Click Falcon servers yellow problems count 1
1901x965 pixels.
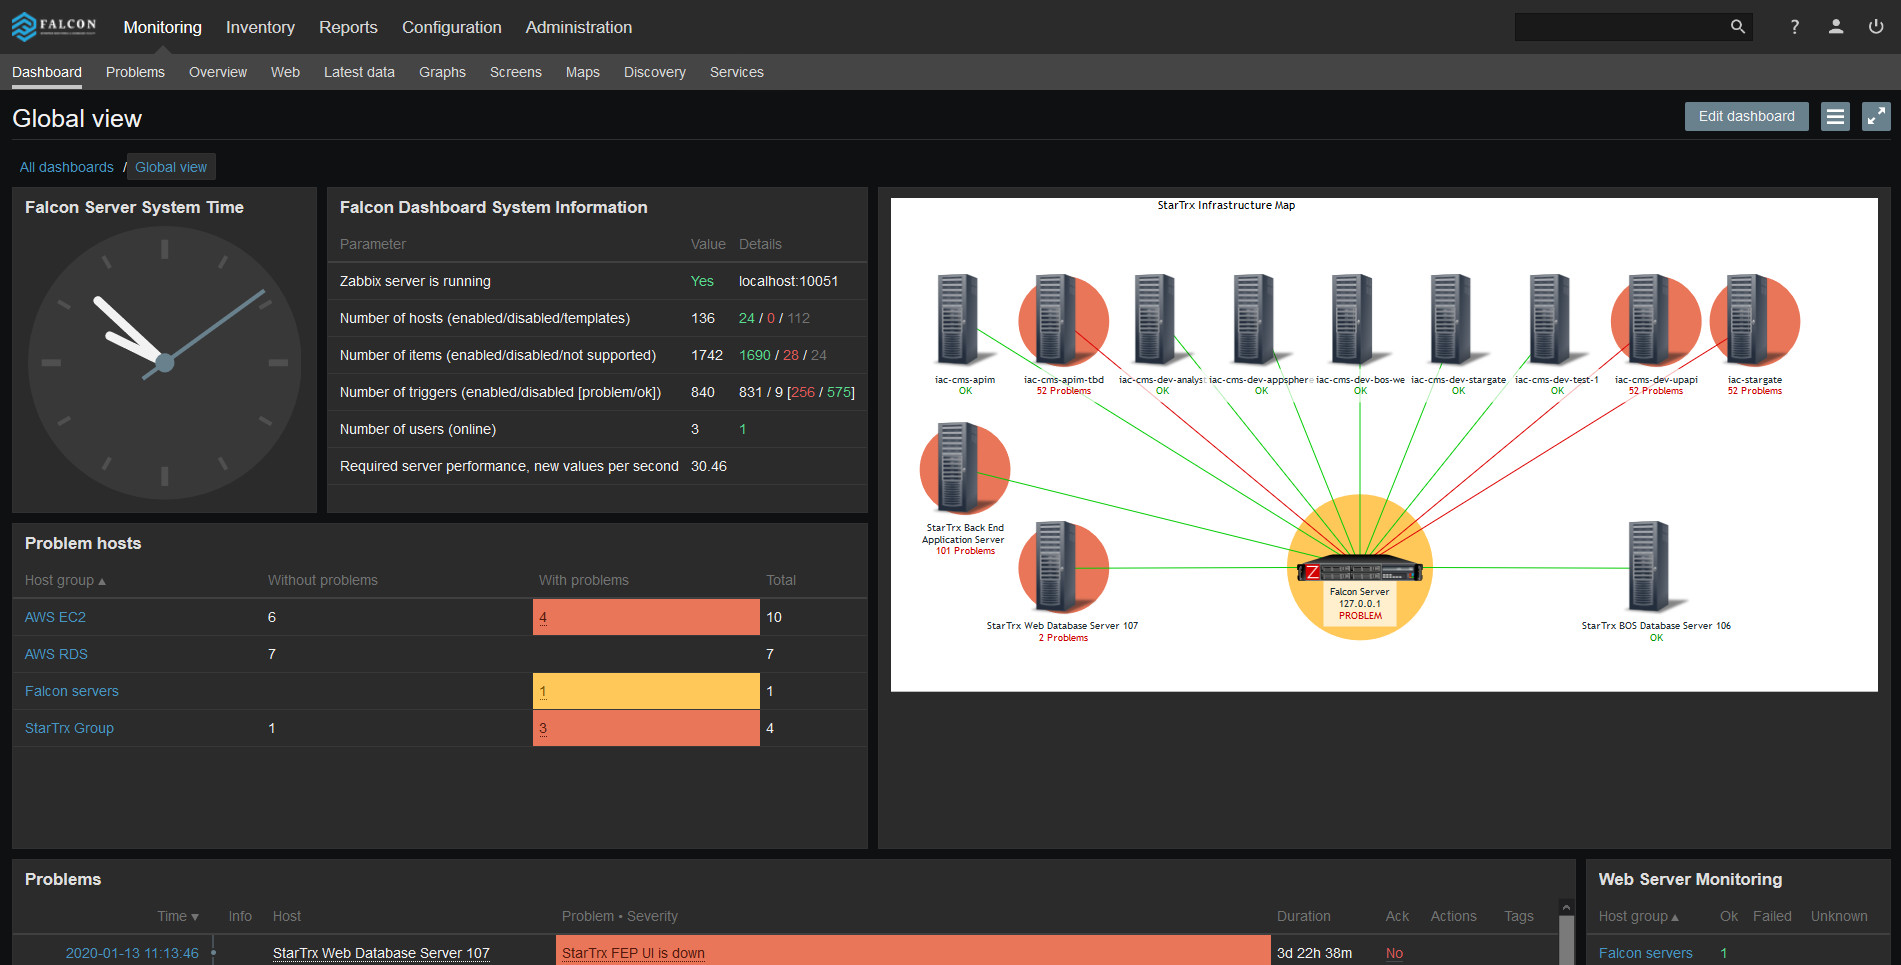click(543, 691)
